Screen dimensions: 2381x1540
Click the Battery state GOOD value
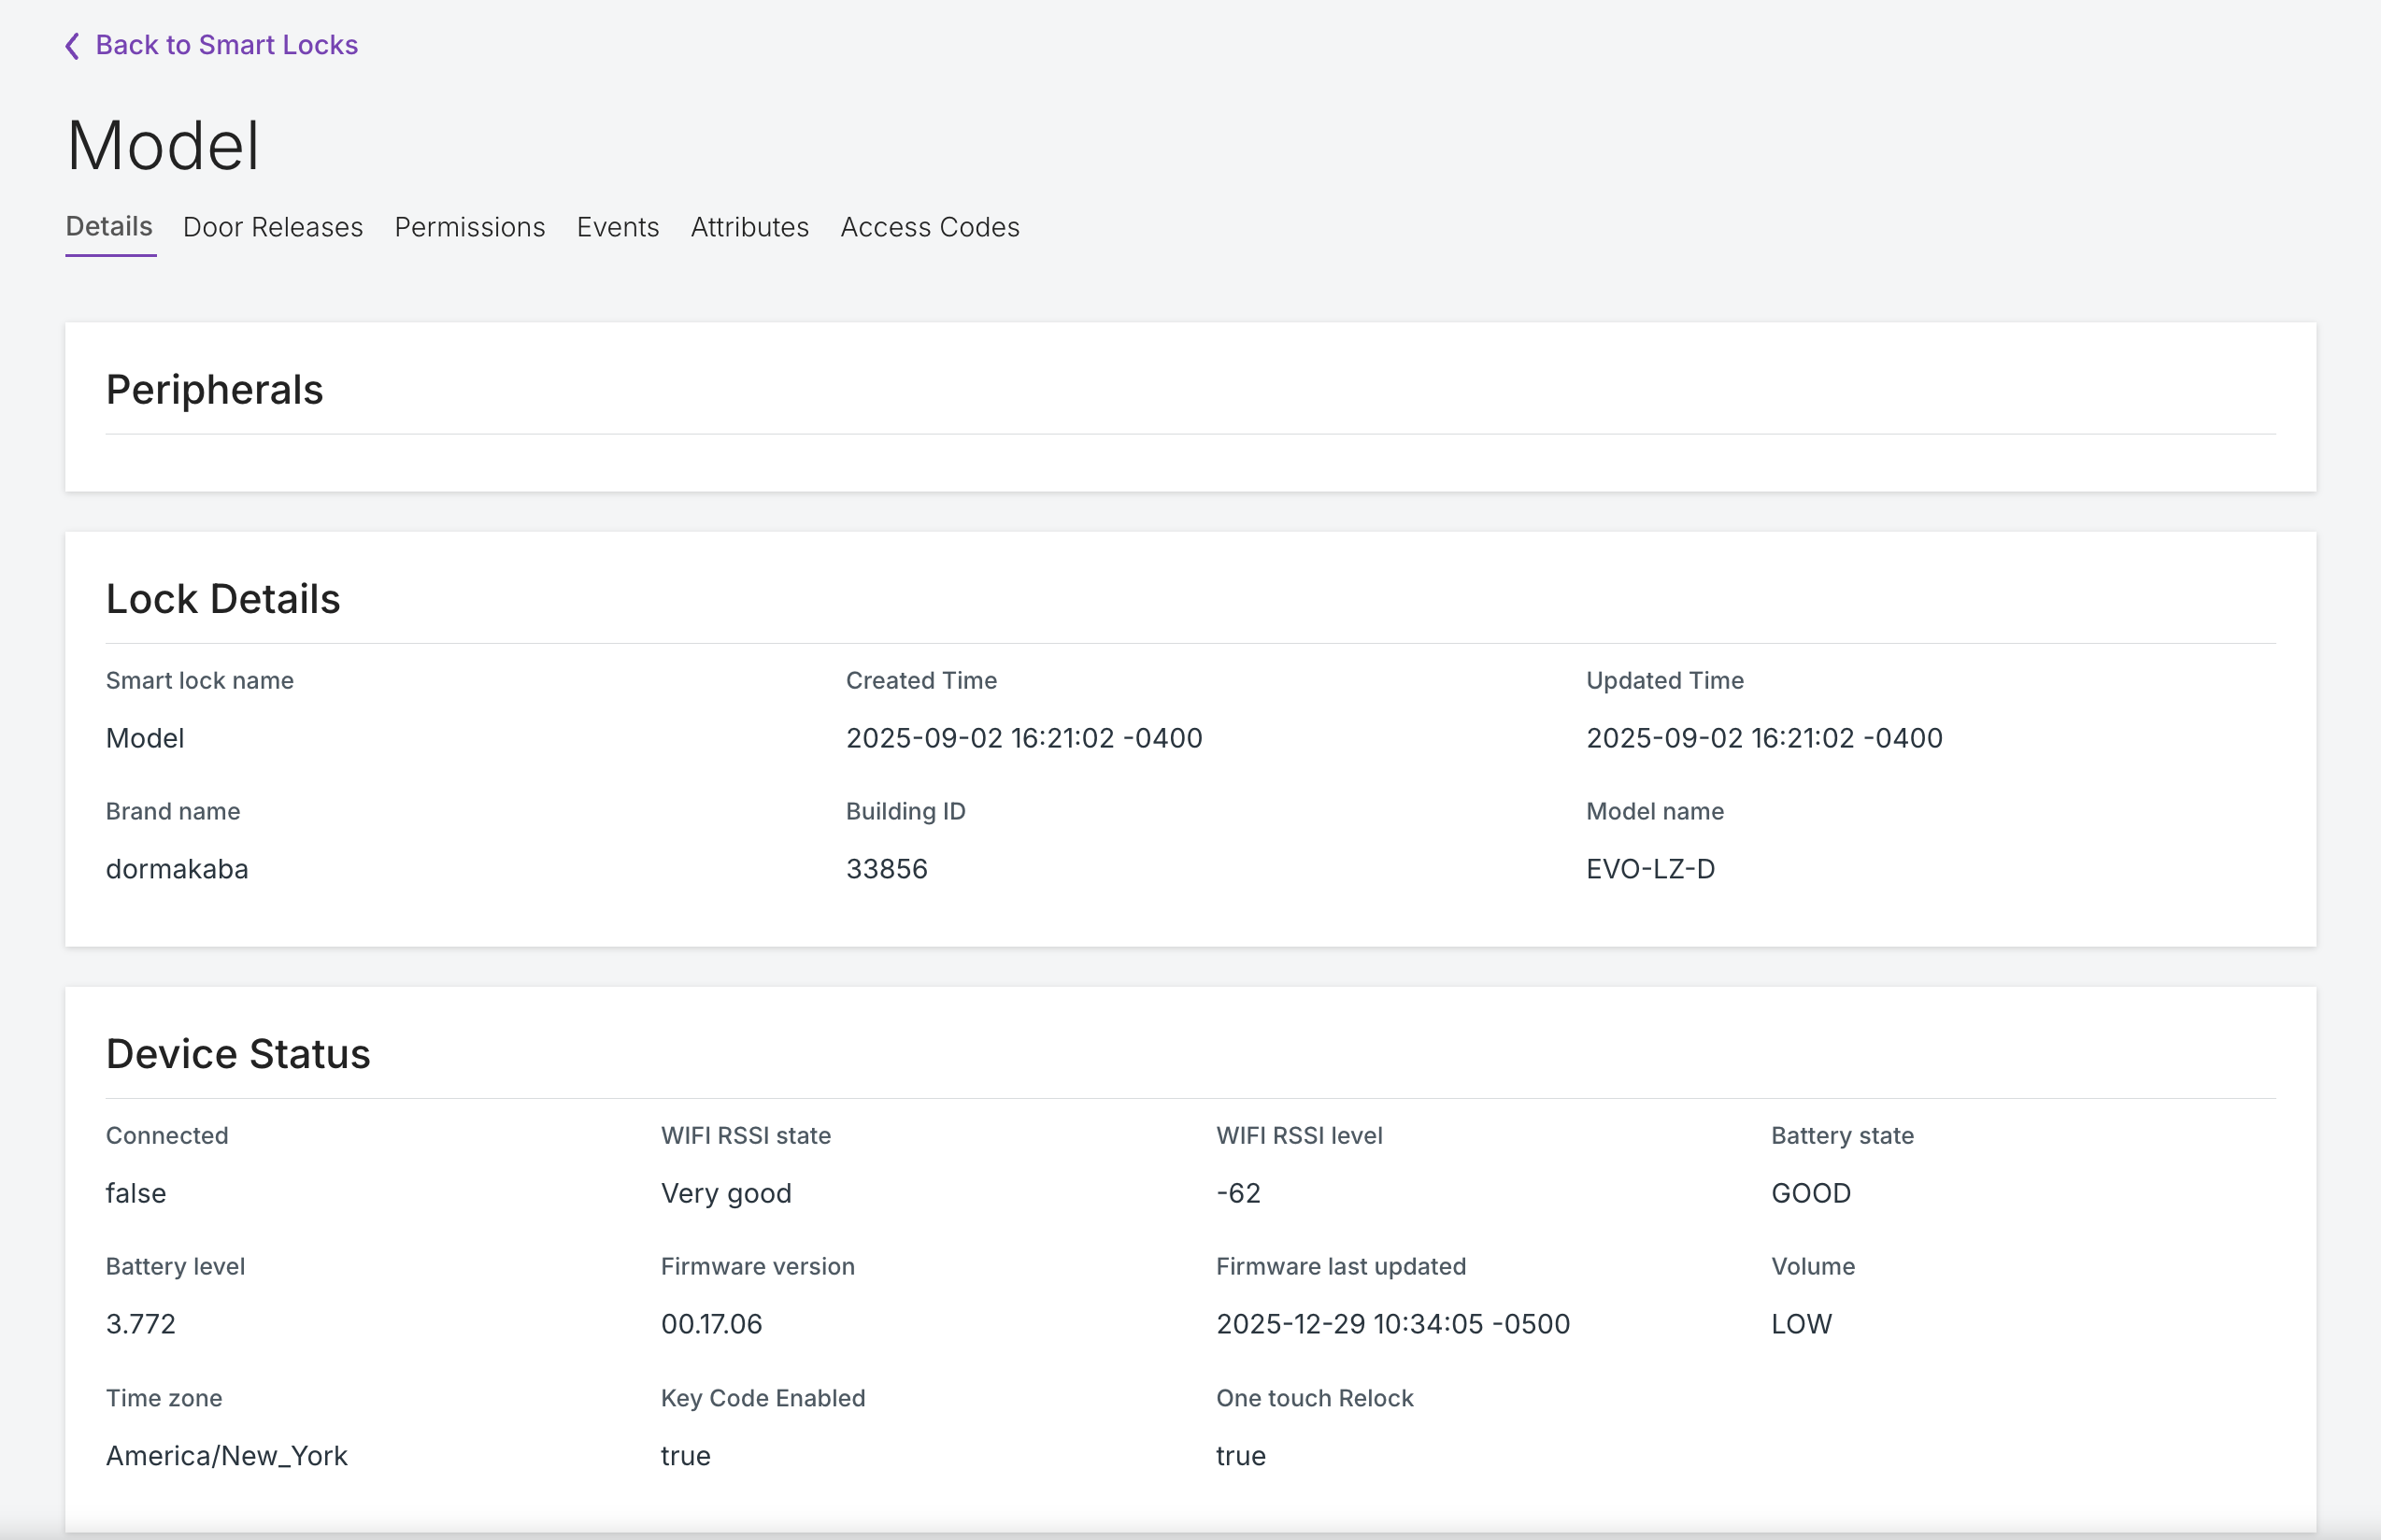[1811, 1193]
